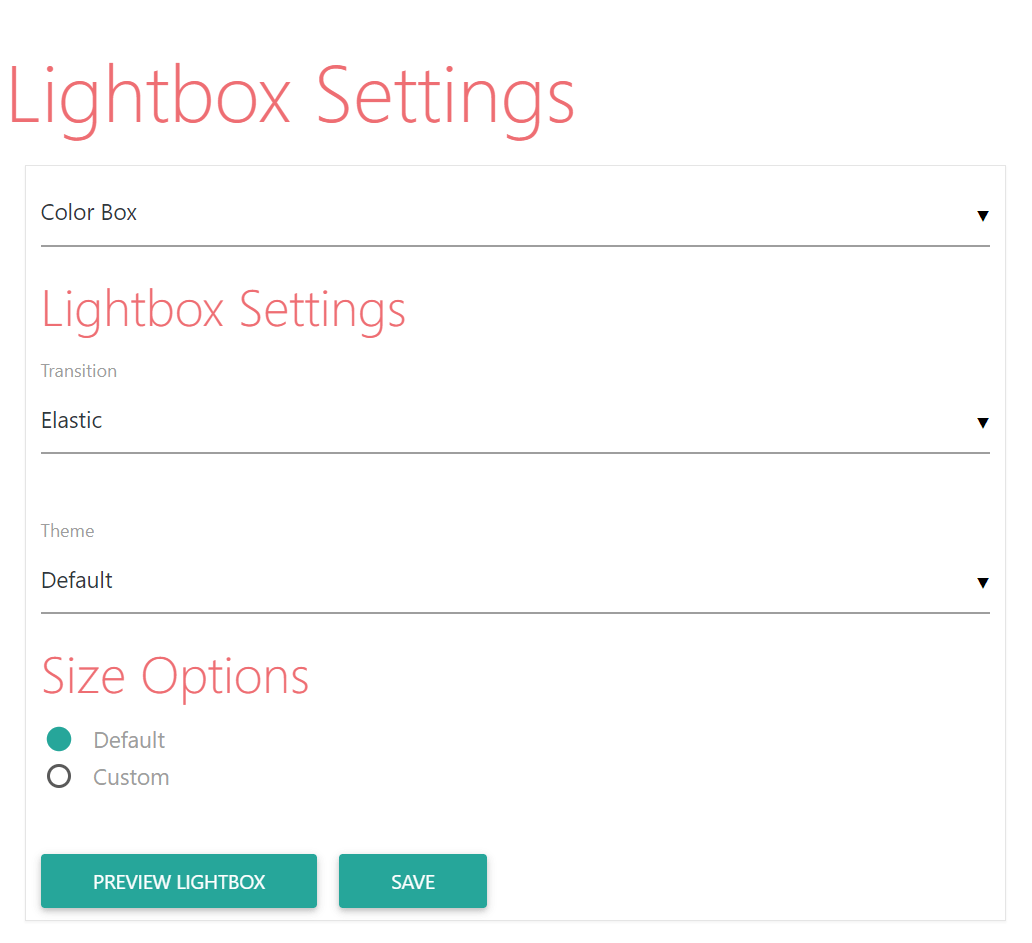Click the Size Options section heading
The height and width of the screenshot is (943, 1032).
tap(175, 677)
